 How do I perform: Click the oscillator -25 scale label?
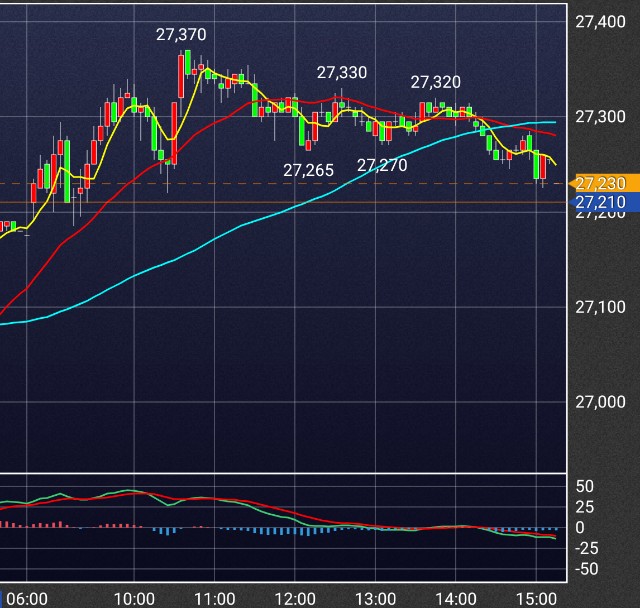[x=587, y=548]
